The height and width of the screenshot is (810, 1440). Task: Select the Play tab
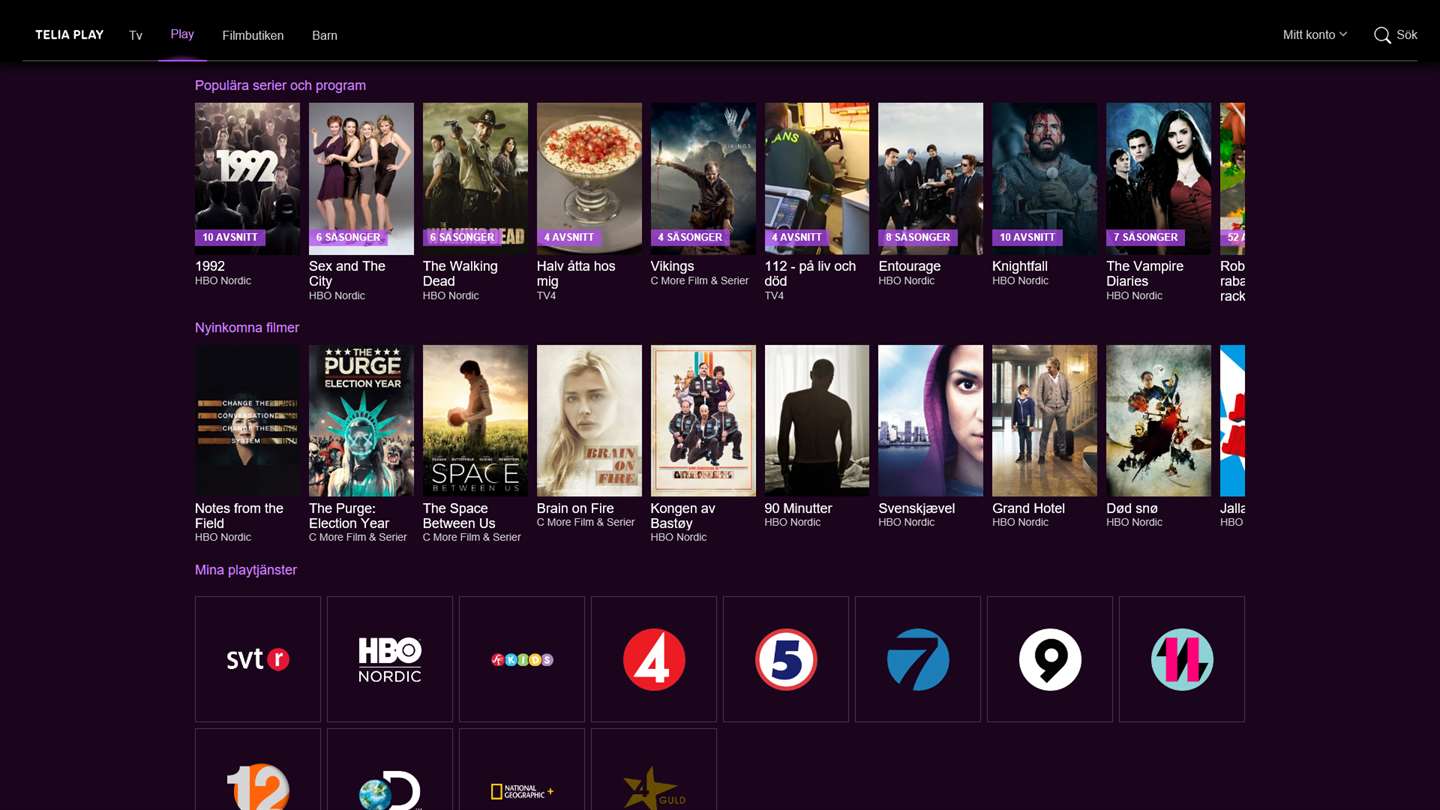[182, 34]
